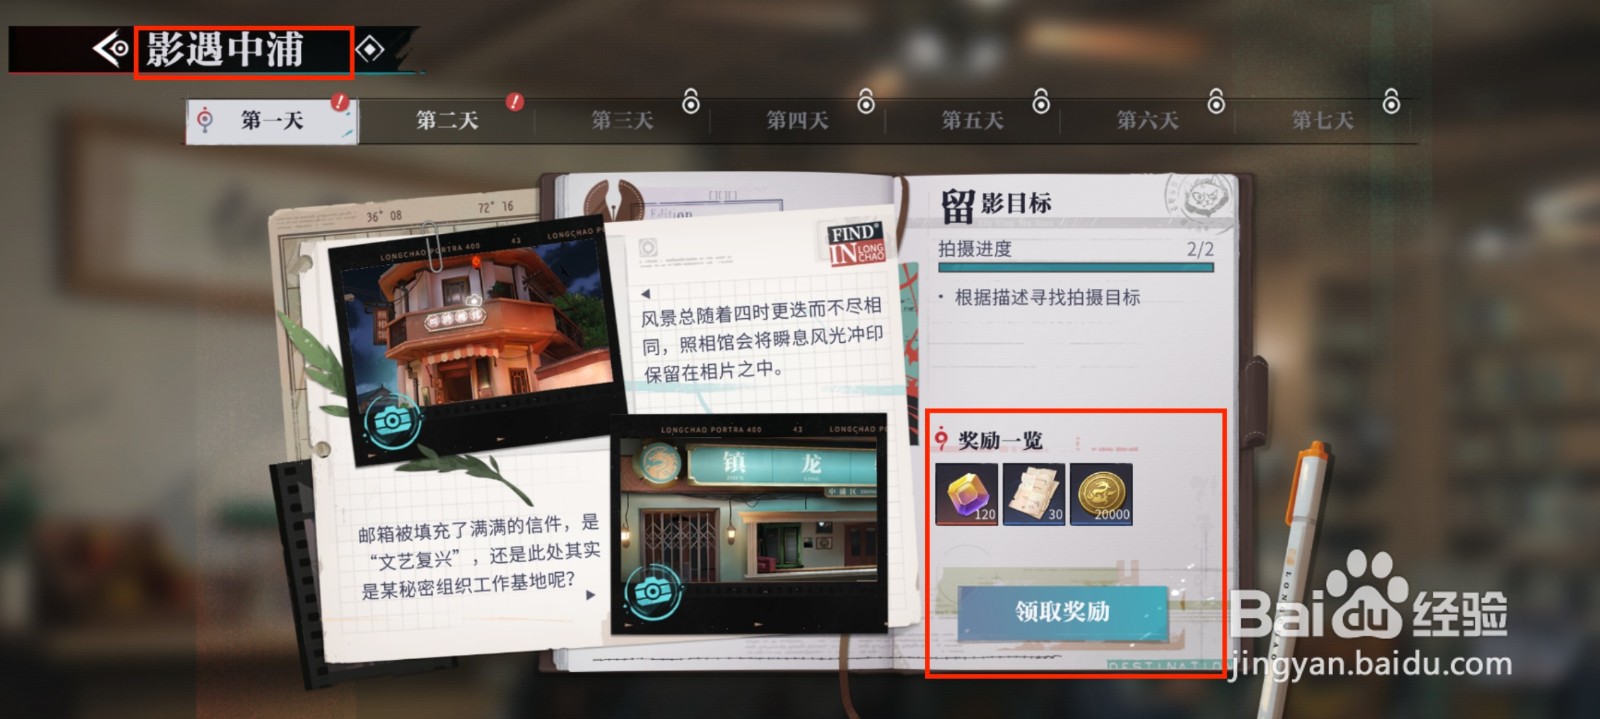The height and width of the screenshot is (719, 1600).
Task: Click the 邮箱被填充了满满的信件 note text
Action: [x=480, y=556]
